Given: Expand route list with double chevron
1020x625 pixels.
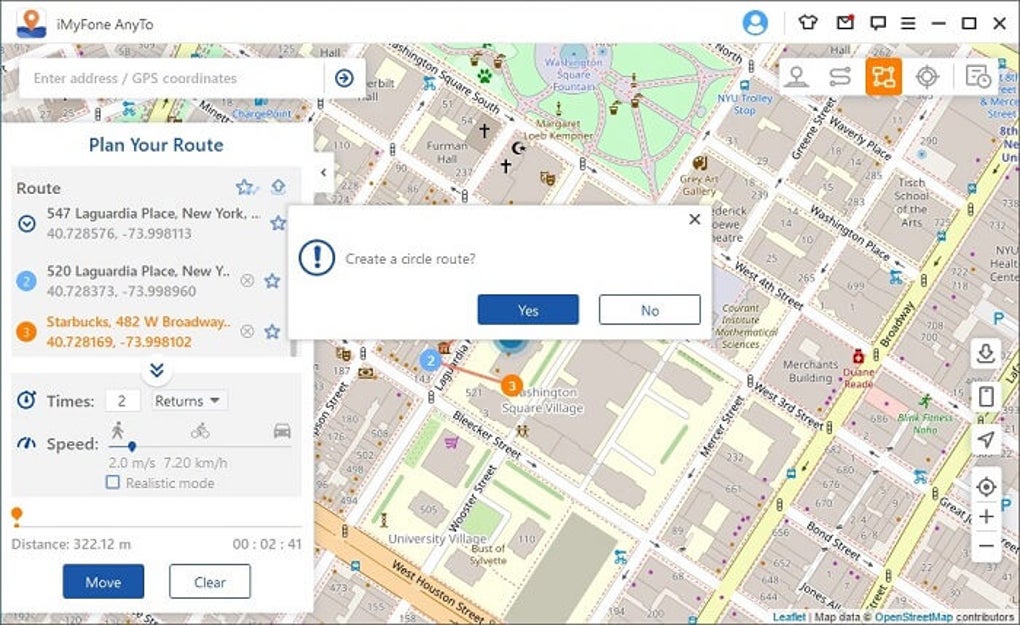Looking at the screenshot, I should coord(157,370).
